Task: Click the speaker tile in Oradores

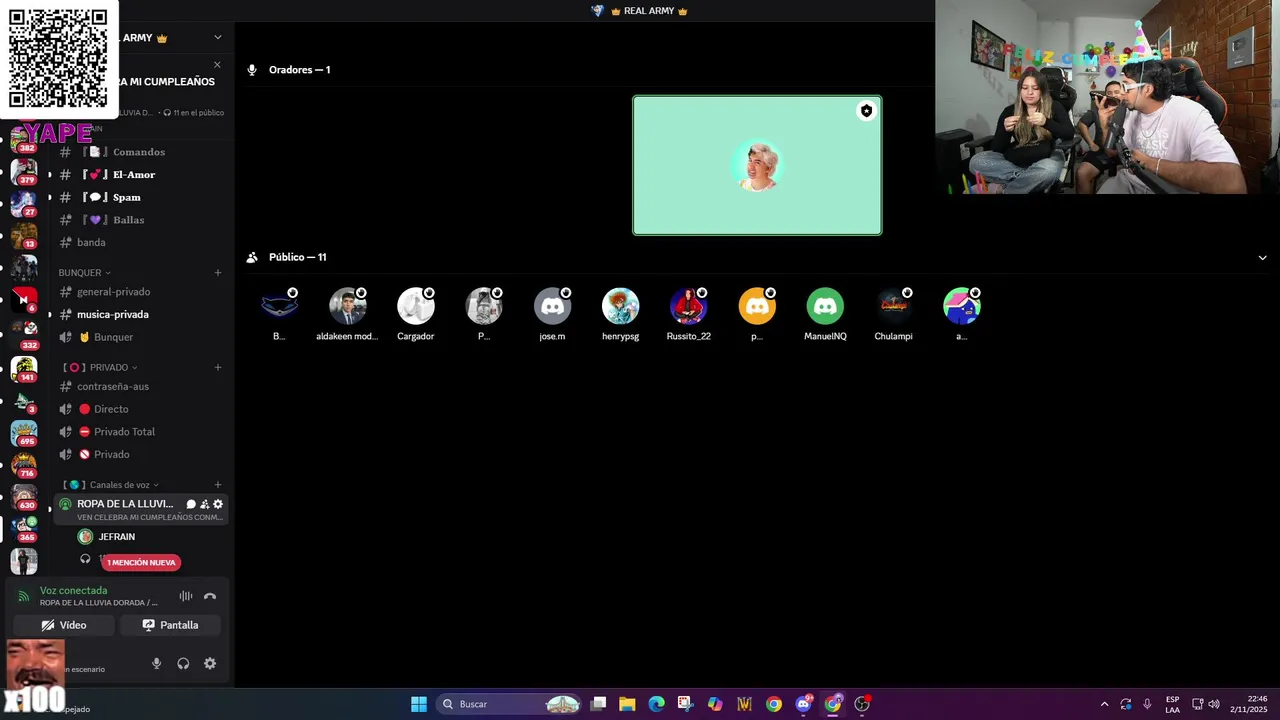Action: [757, 165]
